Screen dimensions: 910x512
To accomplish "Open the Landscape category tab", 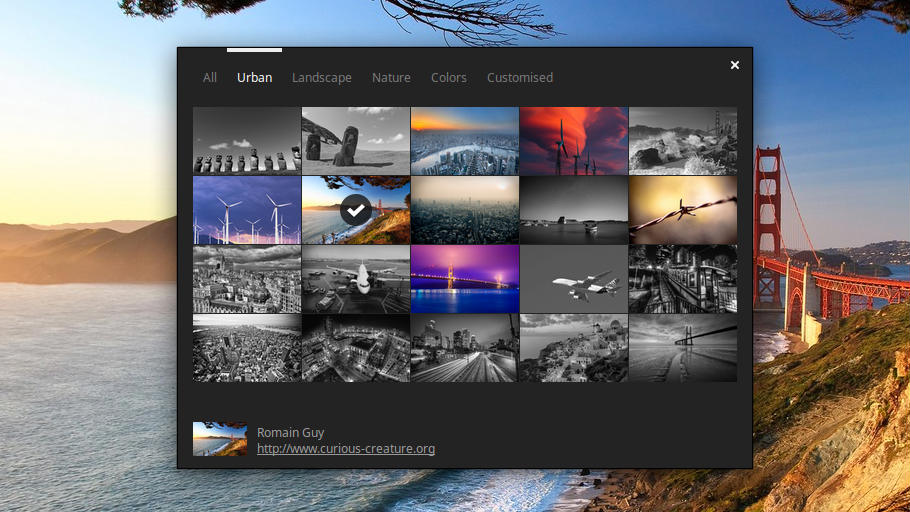I will 321,78.
